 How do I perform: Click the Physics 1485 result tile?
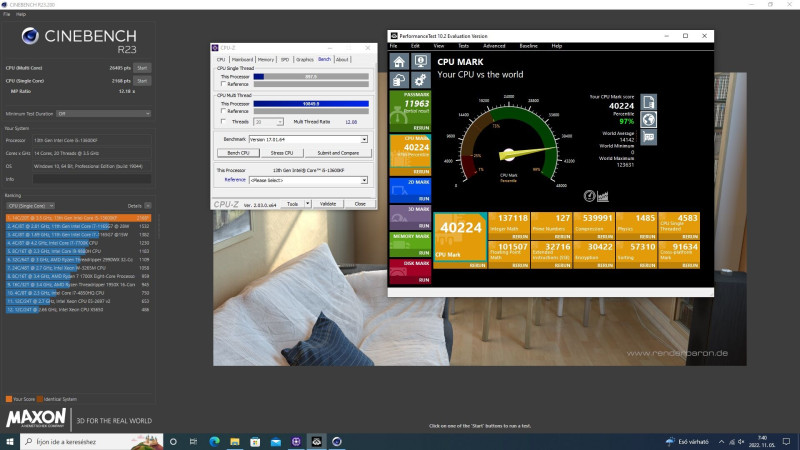coord(636,226)
